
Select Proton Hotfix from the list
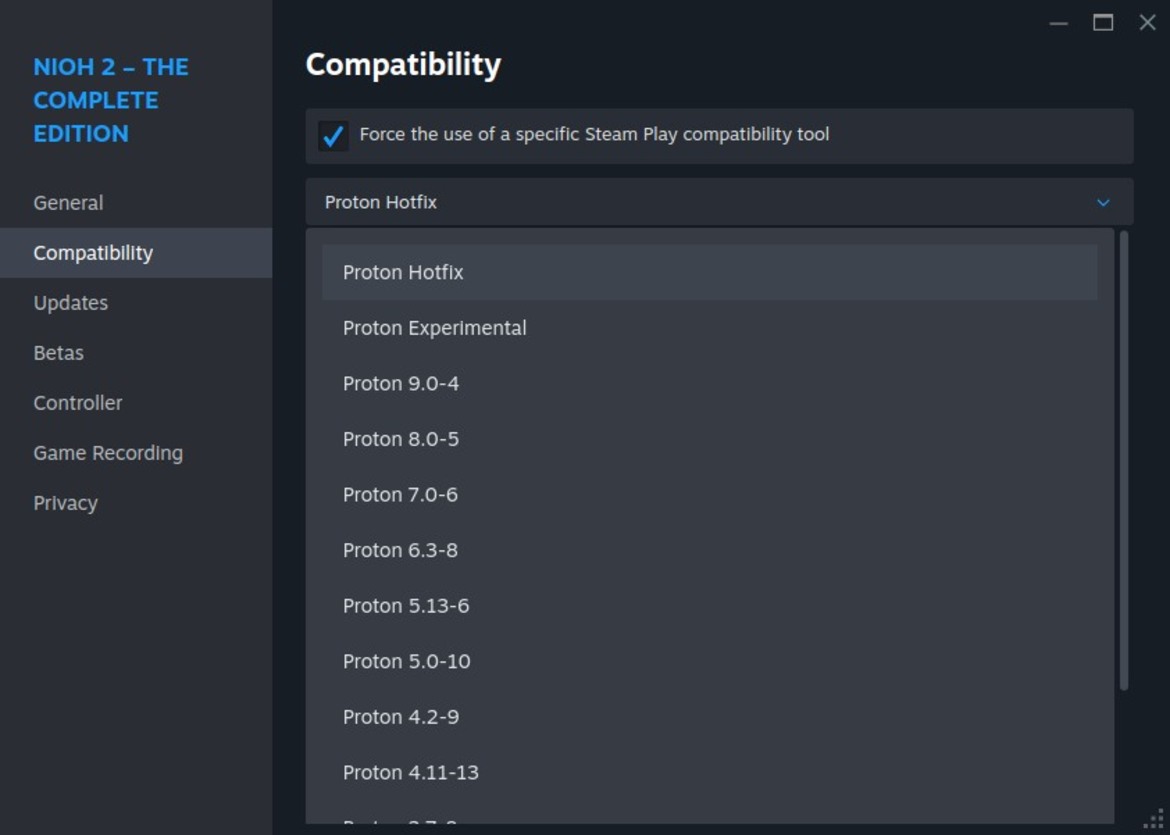point(403,272)
